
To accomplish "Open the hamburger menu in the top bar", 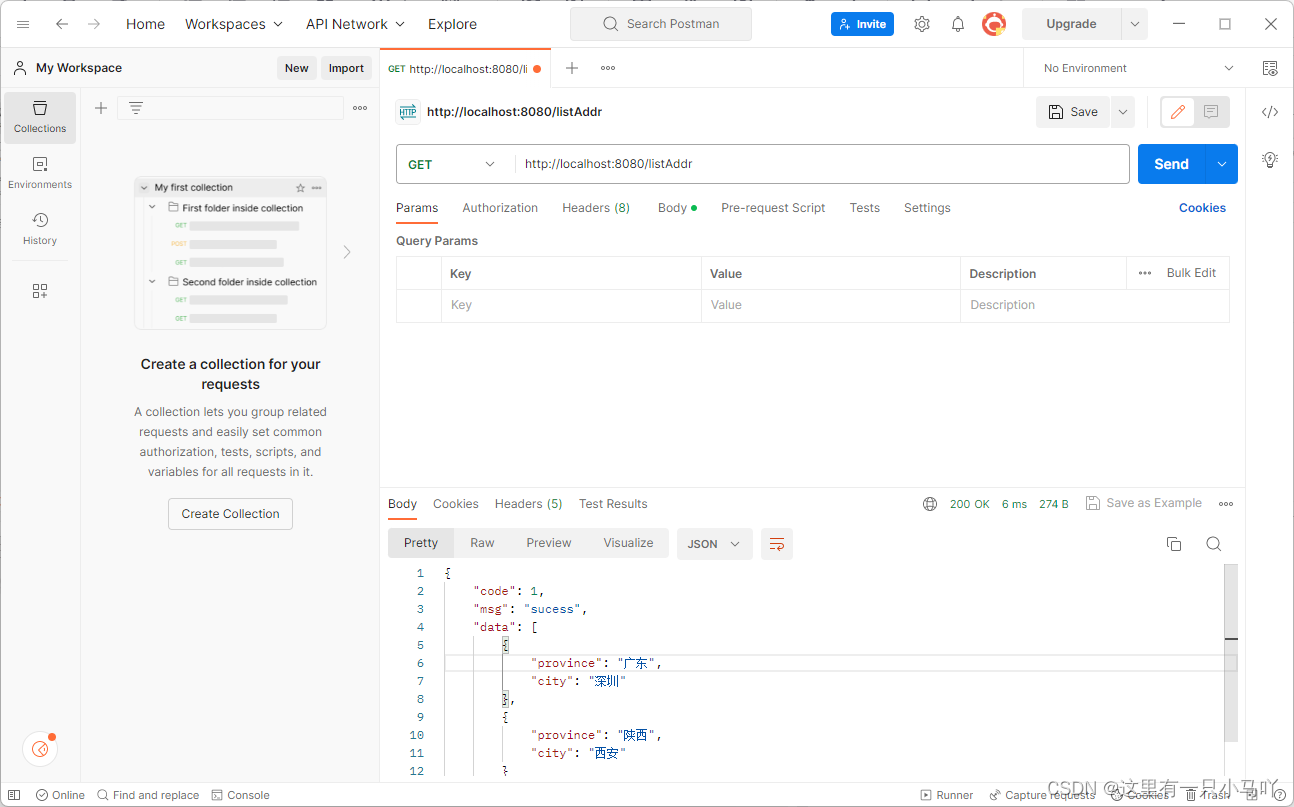I will (23, 24).
